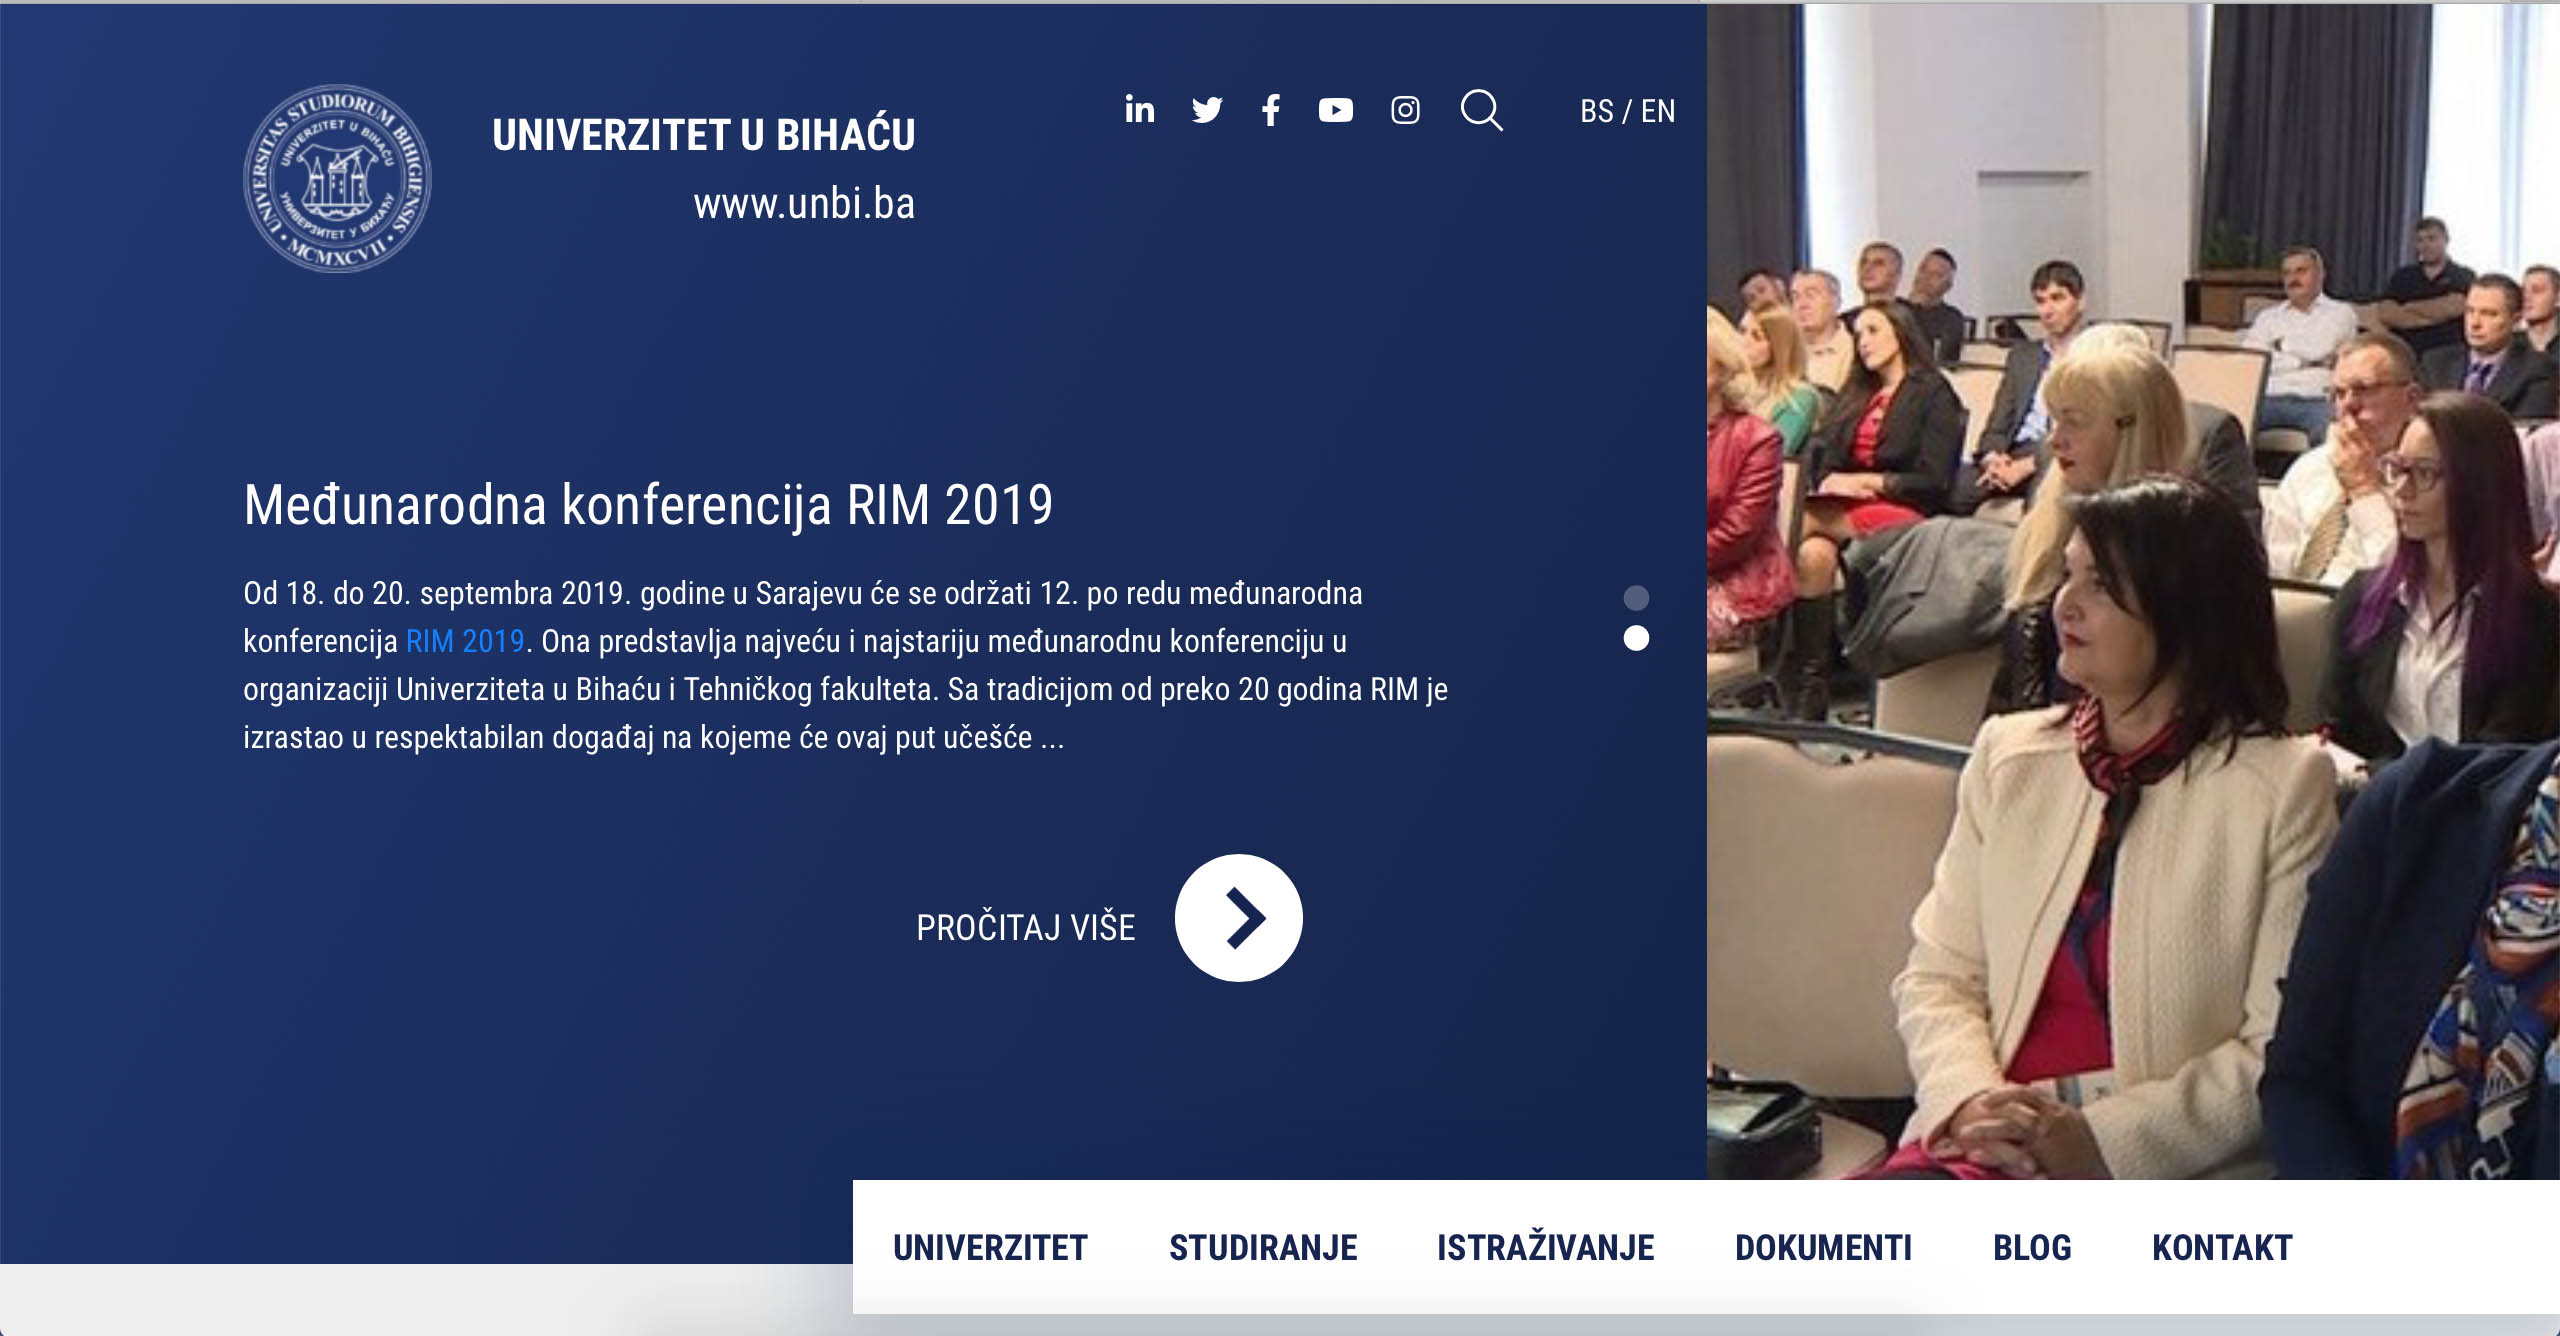
Task: Open the LinkedIn social icon
Action: (x=1139, y=110)
